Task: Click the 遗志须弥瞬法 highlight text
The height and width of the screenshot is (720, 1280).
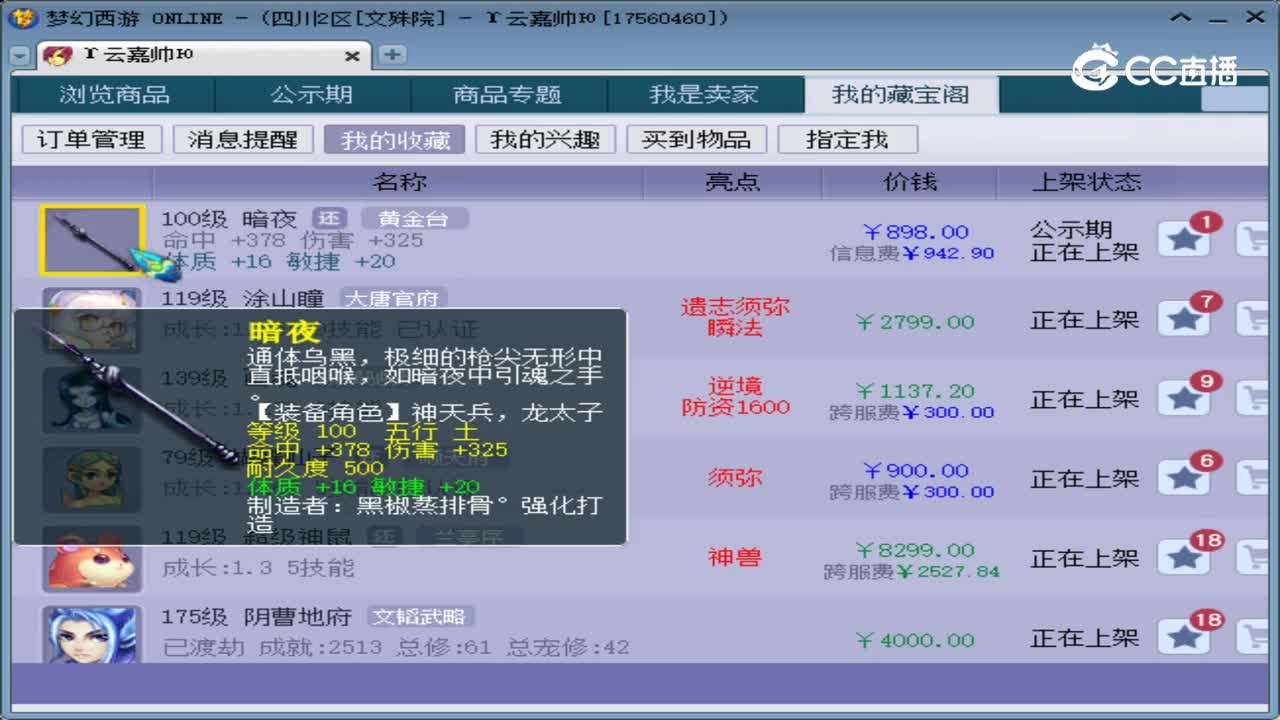Action: pos(735,317)
